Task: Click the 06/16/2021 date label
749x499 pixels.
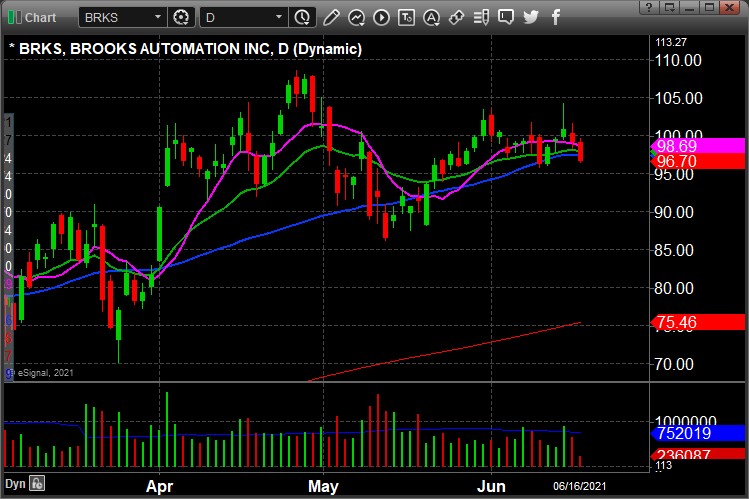Action: coord(579,486)
